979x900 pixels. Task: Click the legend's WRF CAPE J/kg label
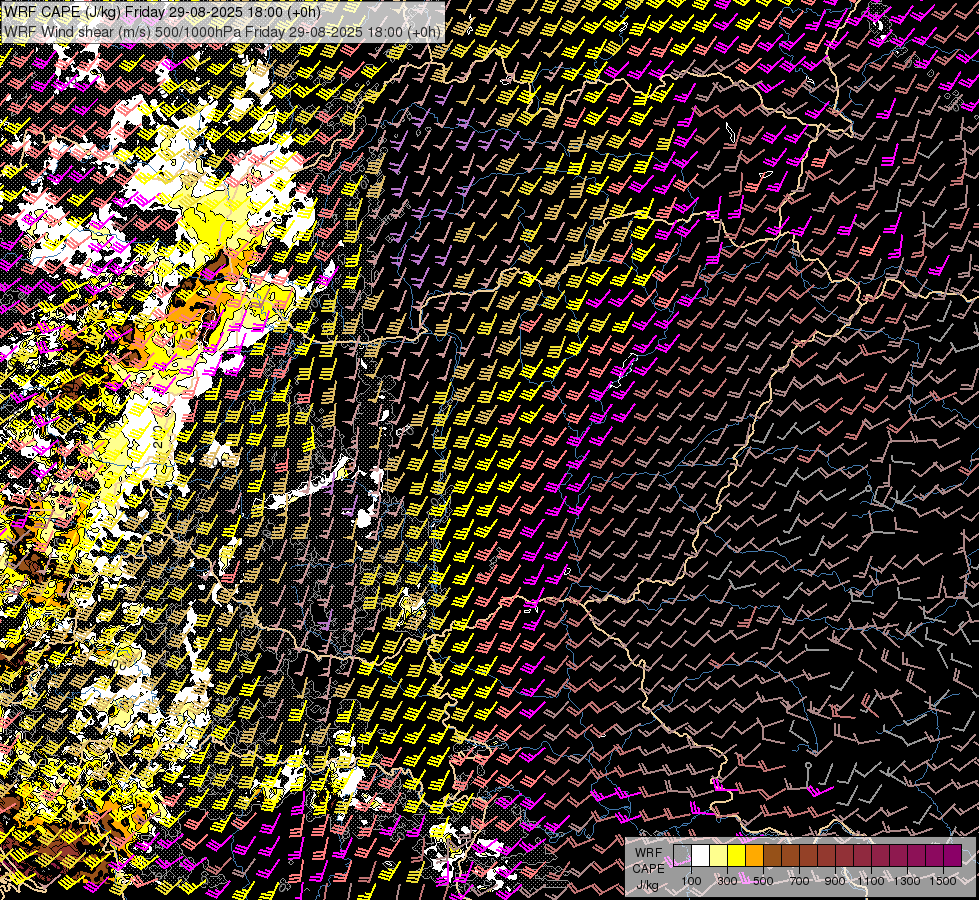click(x=649, y=868)
